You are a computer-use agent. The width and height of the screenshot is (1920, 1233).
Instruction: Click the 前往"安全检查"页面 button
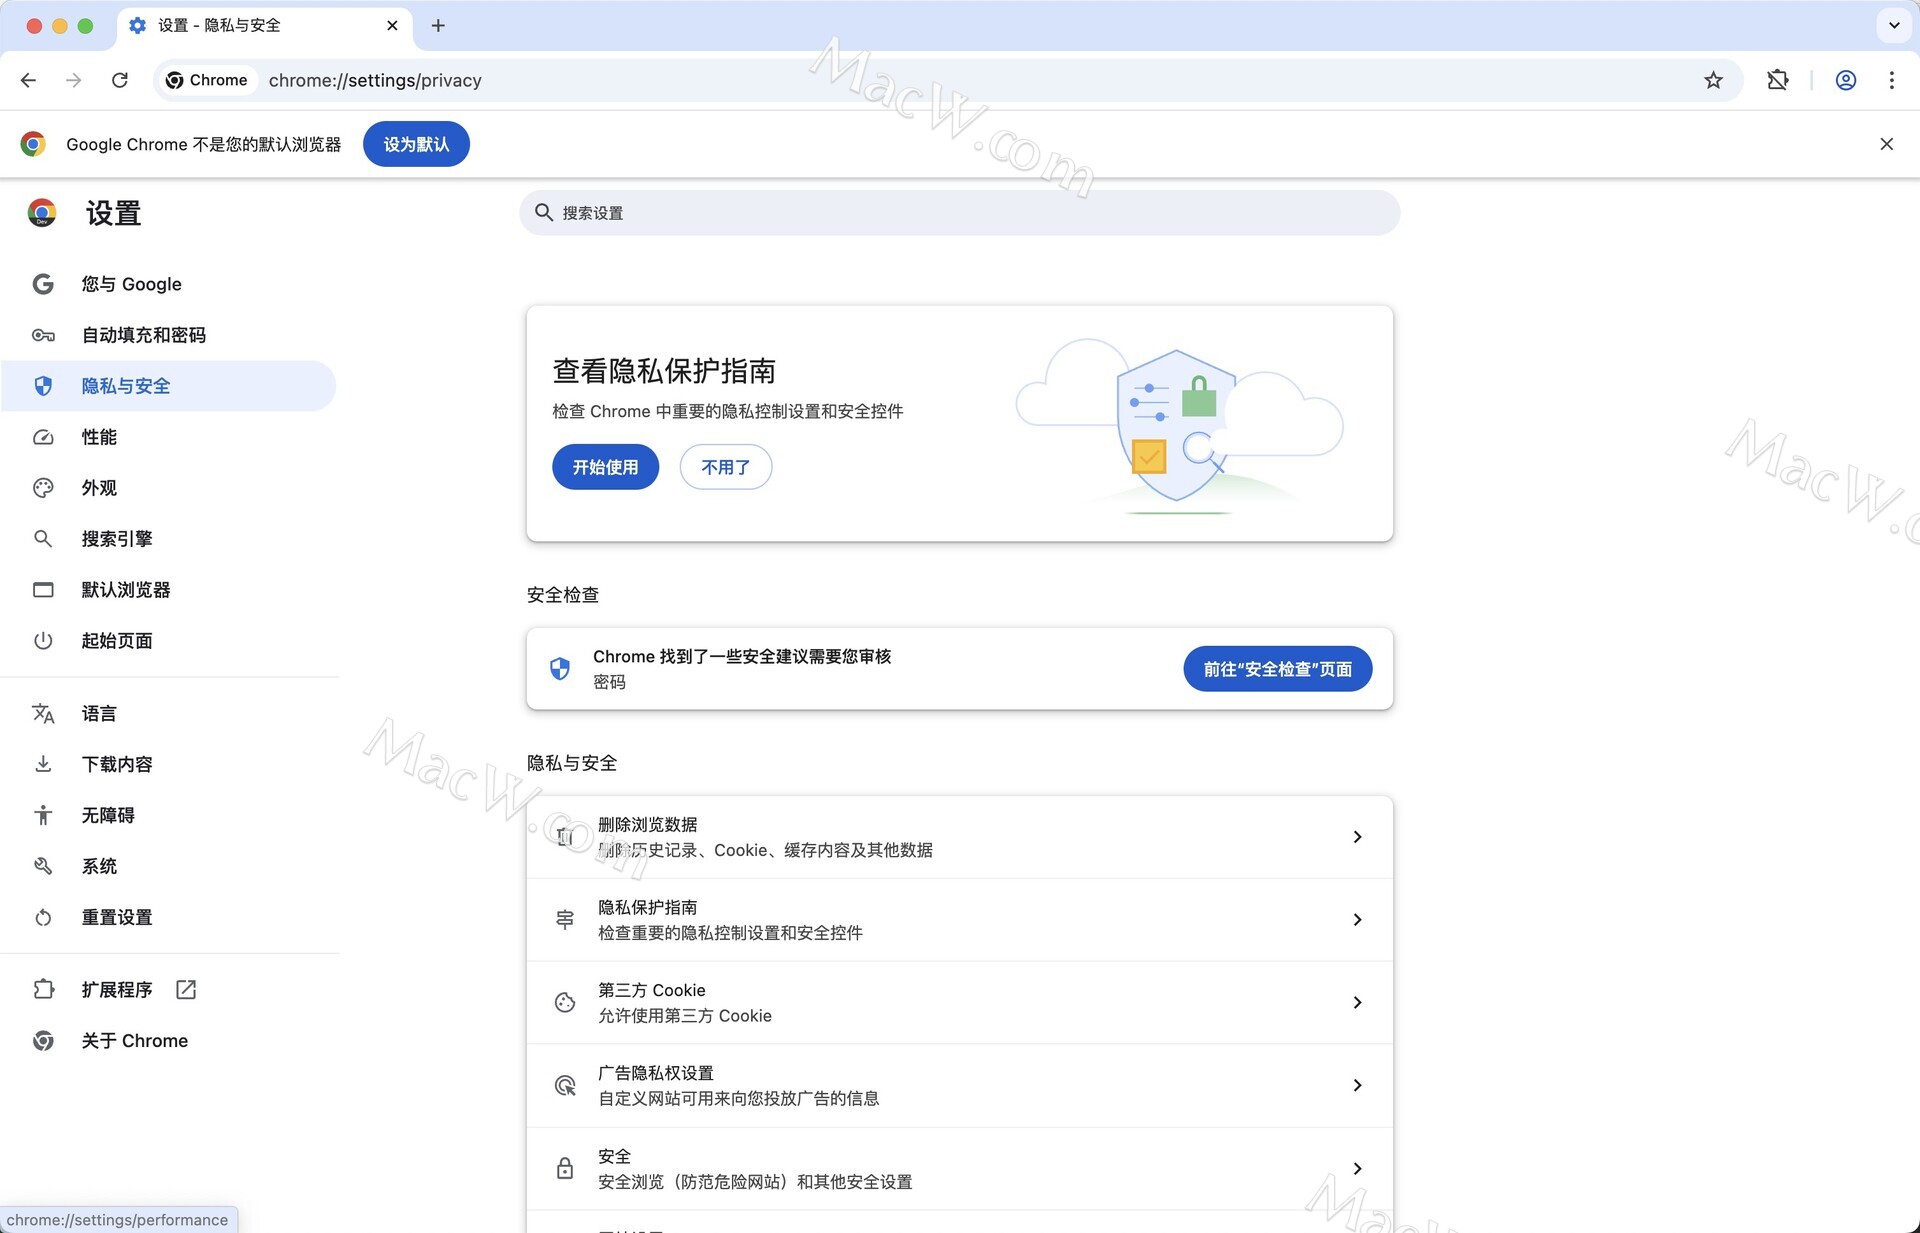click(x=1277, y=669)
